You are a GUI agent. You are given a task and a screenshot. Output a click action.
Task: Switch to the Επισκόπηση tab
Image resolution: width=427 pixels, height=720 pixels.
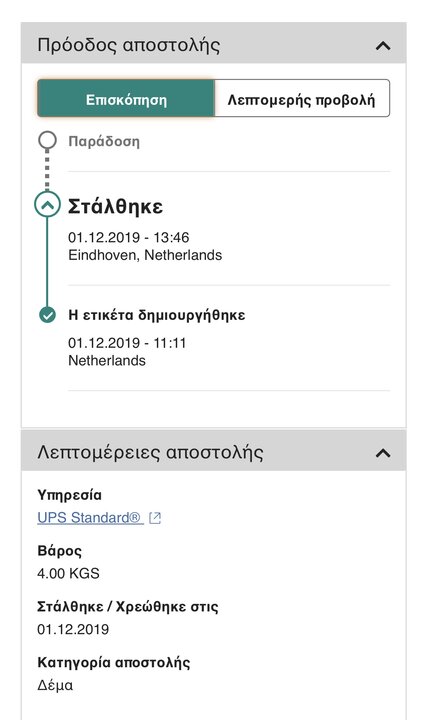(126, 98)
